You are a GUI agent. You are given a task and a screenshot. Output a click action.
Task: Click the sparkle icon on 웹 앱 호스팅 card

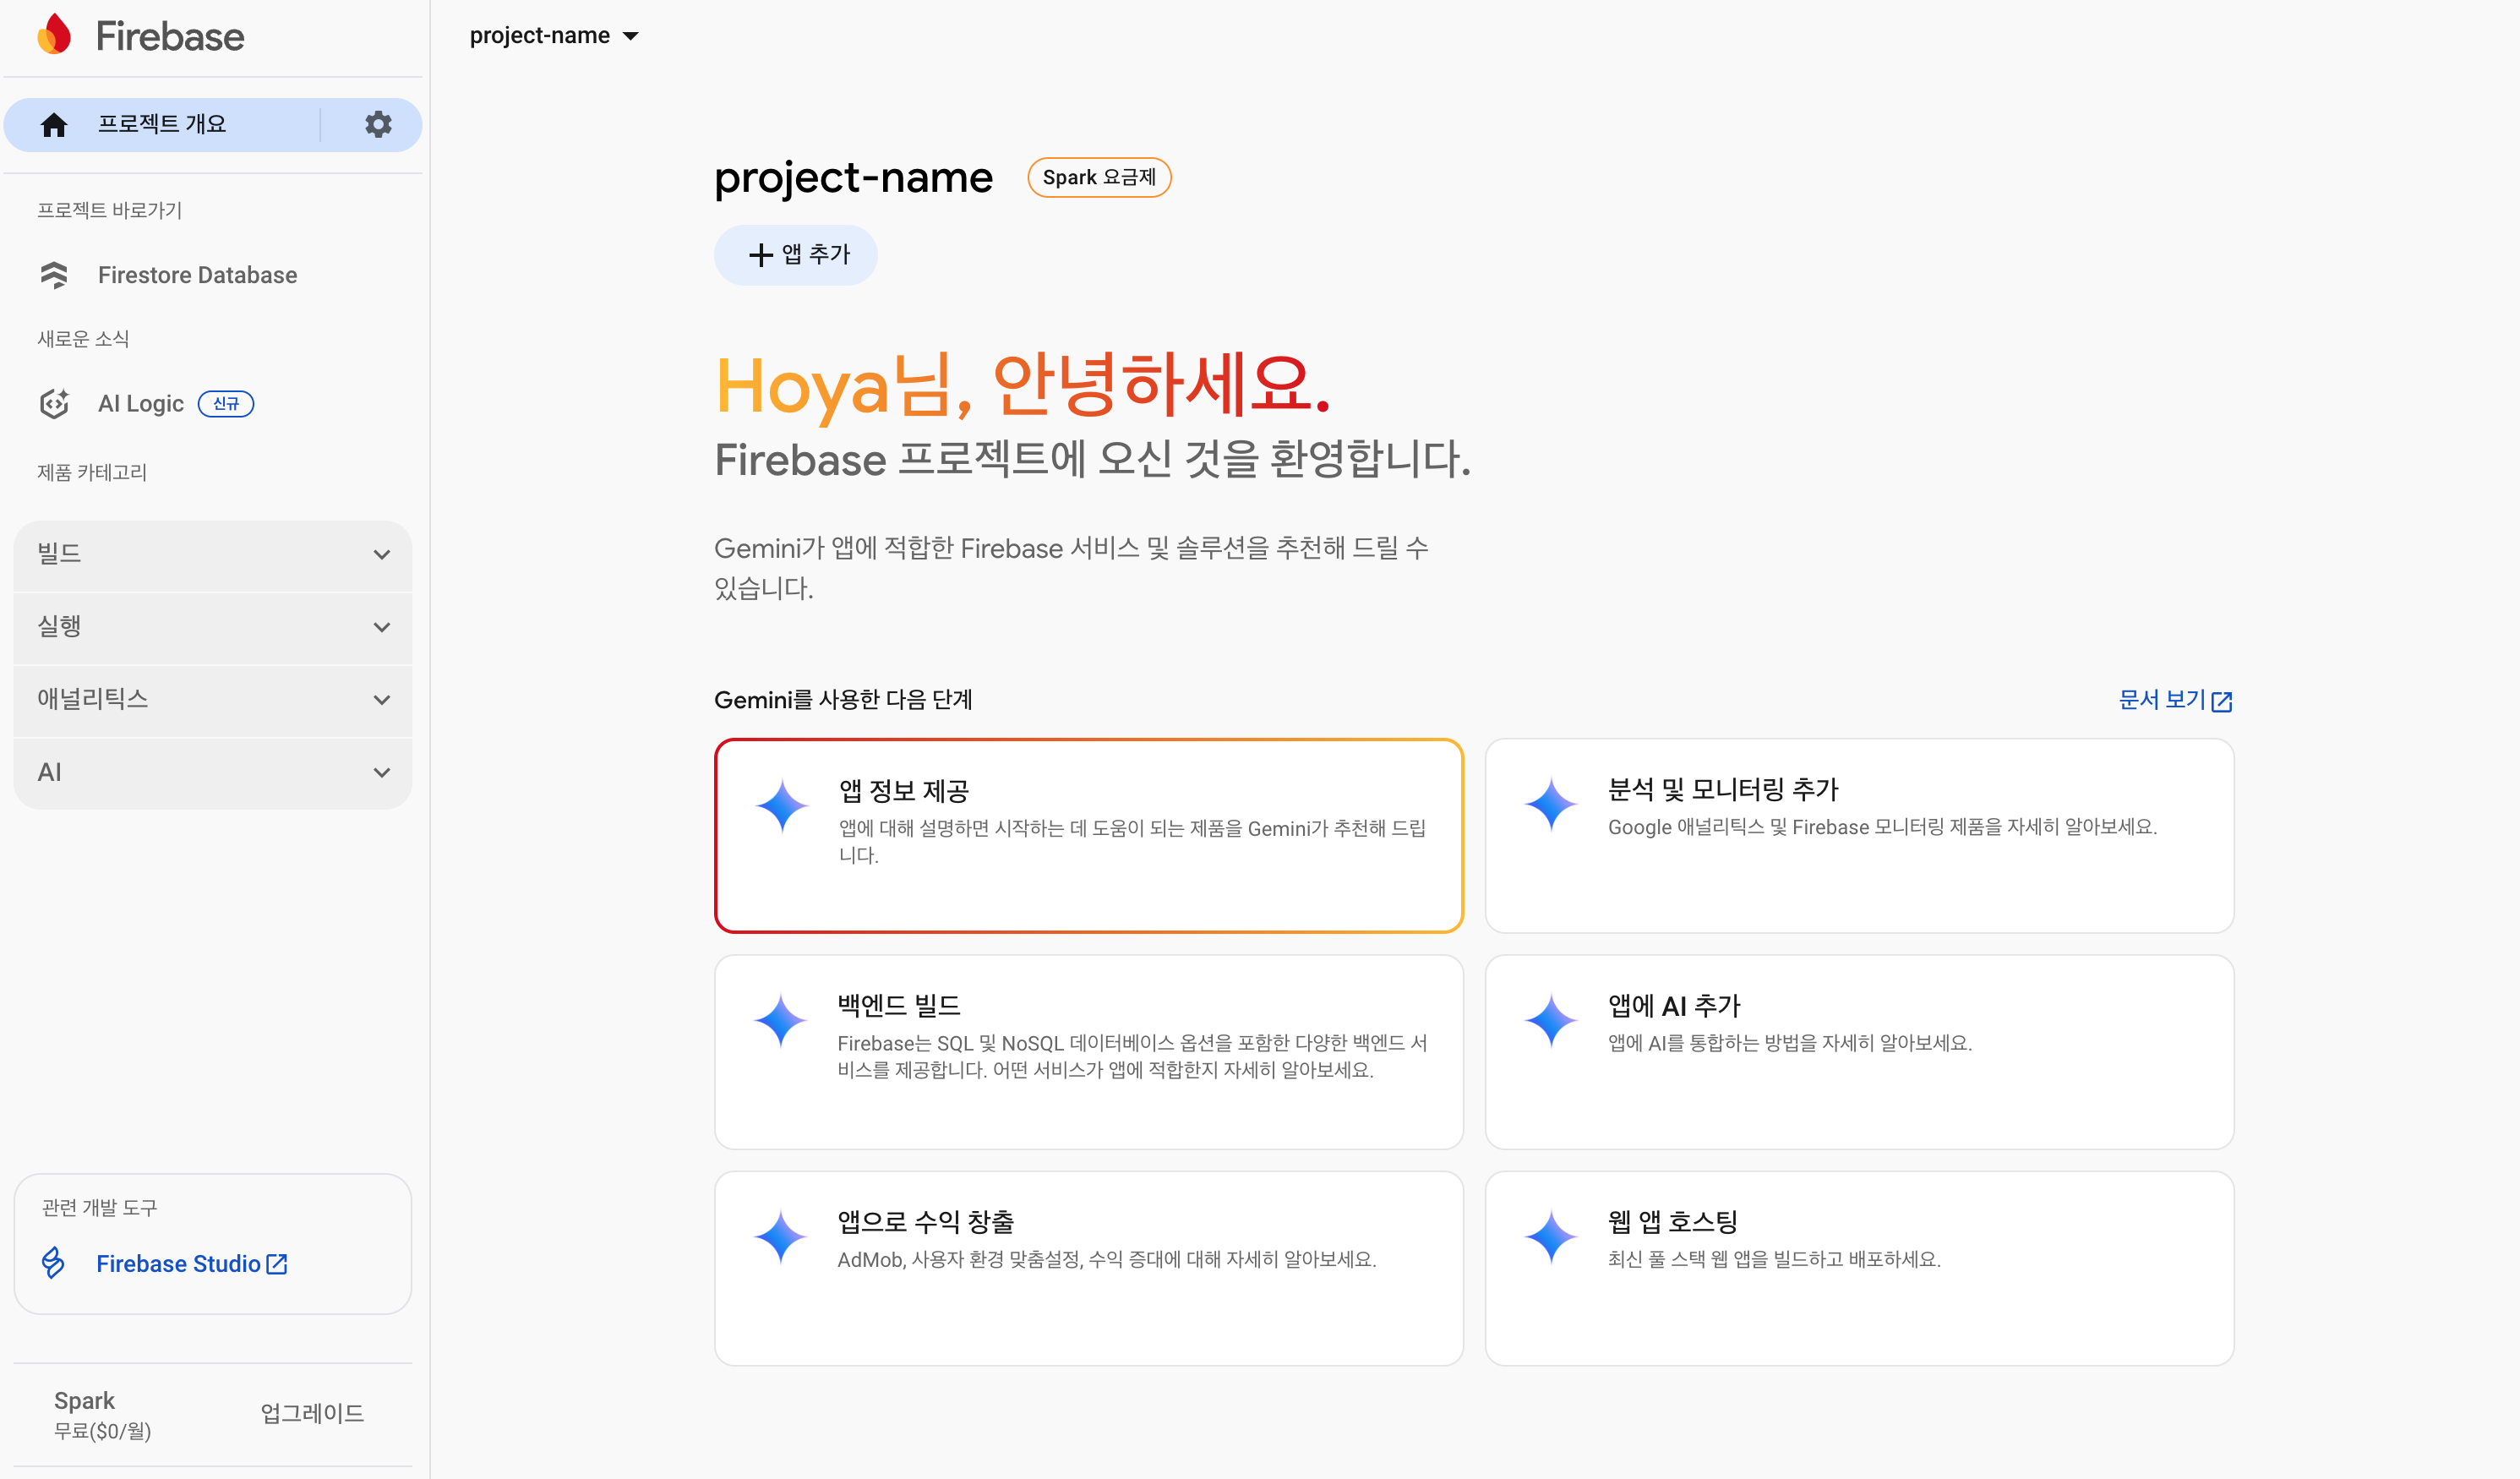coord(1551,1237)
